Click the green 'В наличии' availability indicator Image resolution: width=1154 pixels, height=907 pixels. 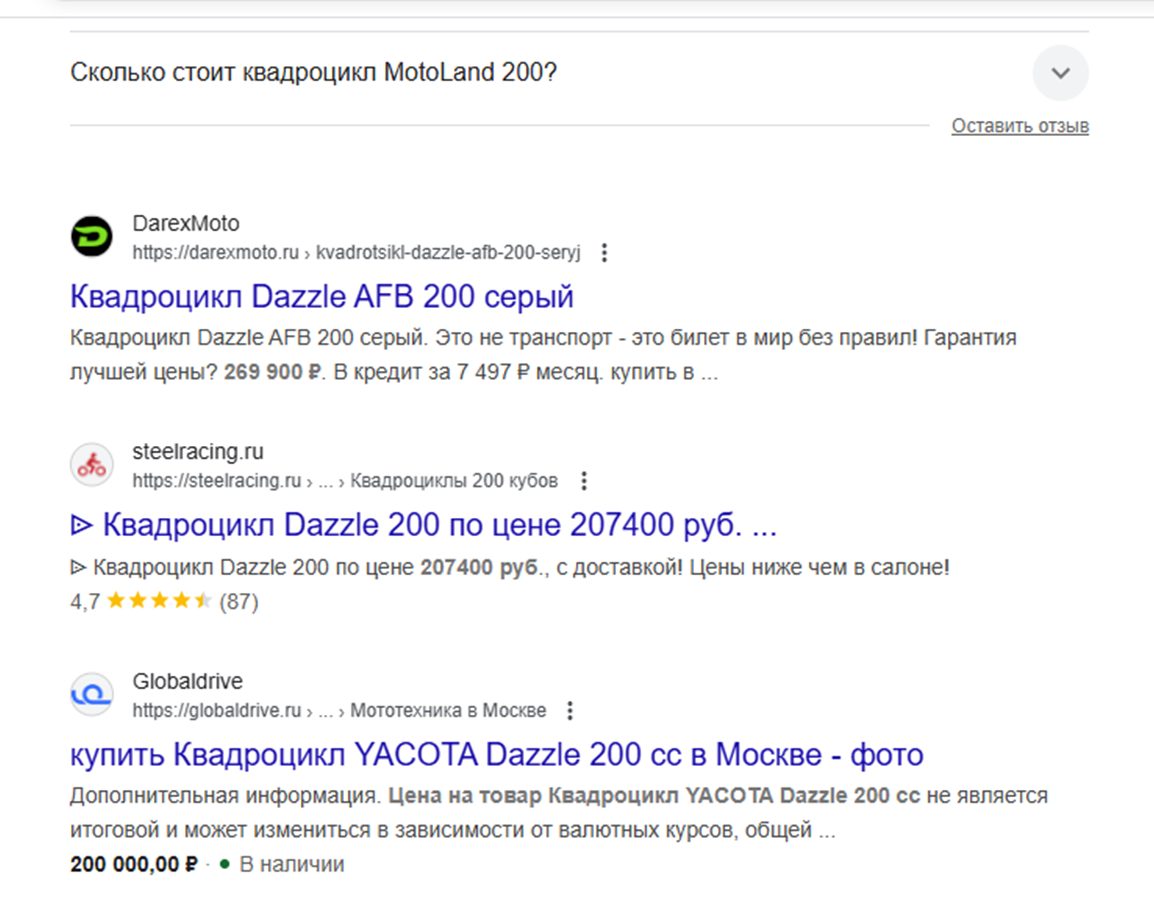[283, 864]
